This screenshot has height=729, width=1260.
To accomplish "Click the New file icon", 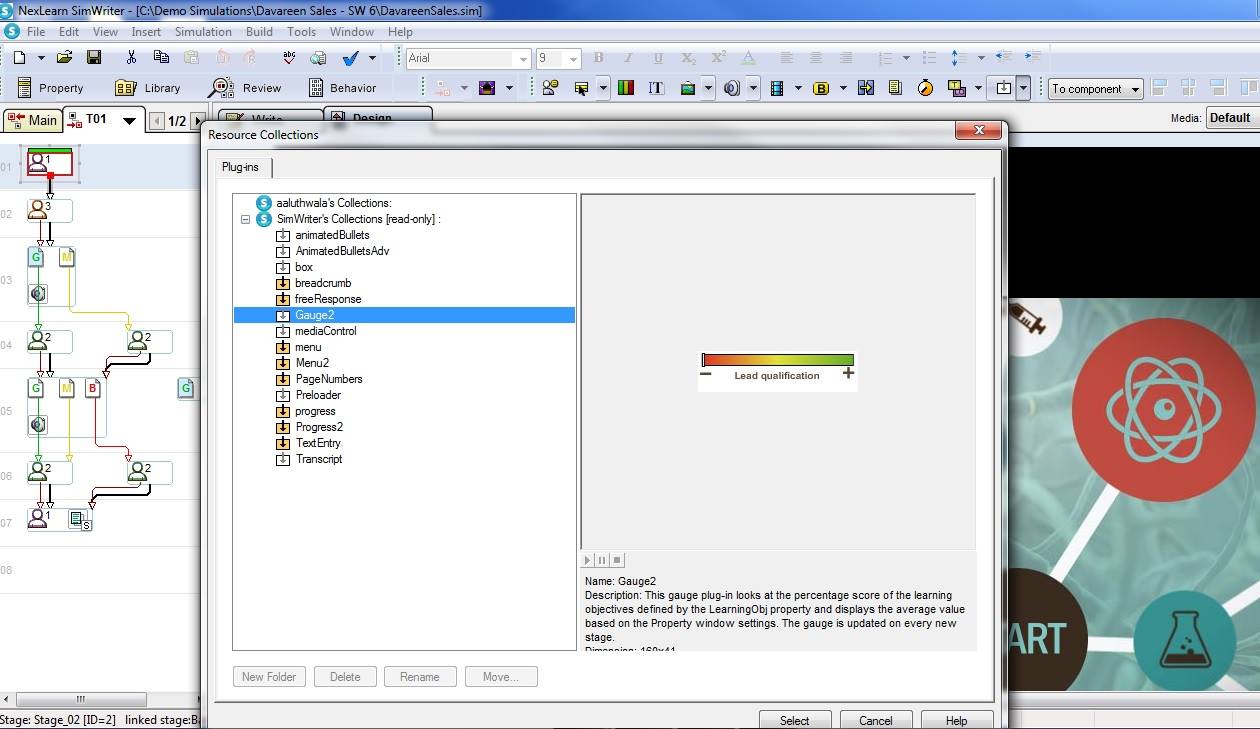I will click(20, 58).
